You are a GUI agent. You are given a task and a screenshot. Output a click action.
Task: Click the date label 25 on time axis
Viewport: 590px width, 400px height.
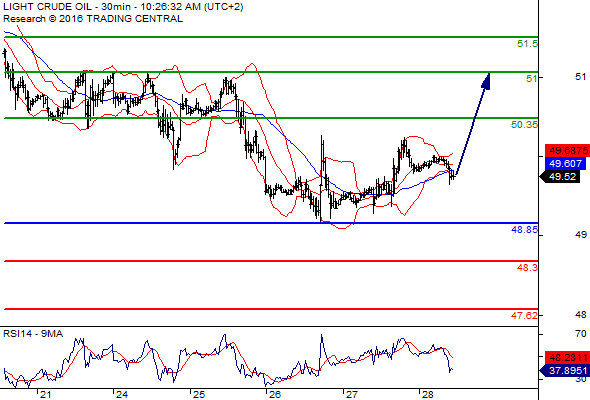pos(198,394)
